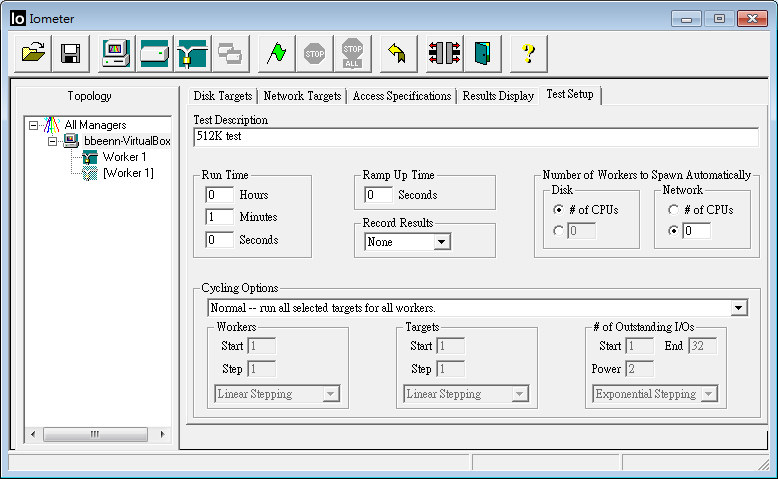Screen dimensions: 778x479
Task: Click topology scrollbar right arrow
Action: click(x=162, y=434)
